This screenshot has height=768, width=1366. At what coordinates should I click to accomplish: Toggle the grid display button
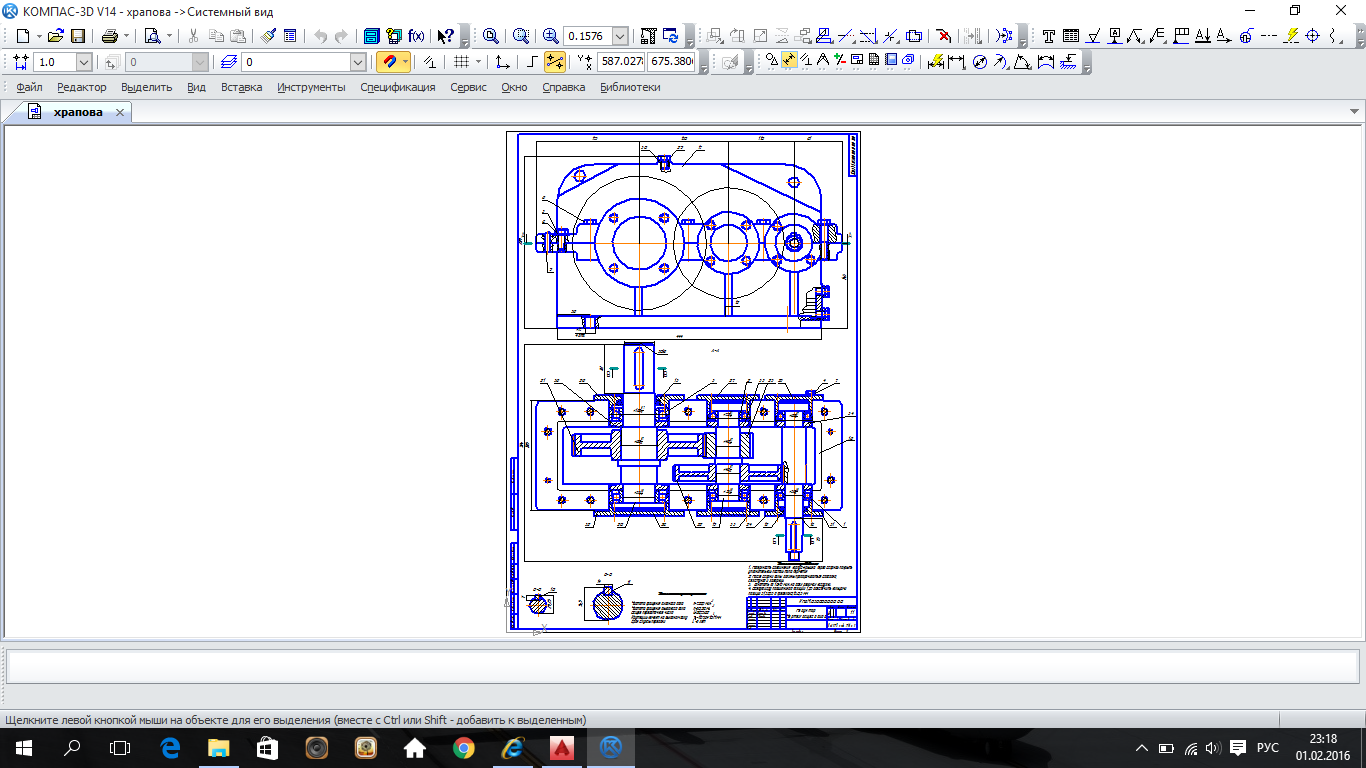pos(461,62)
